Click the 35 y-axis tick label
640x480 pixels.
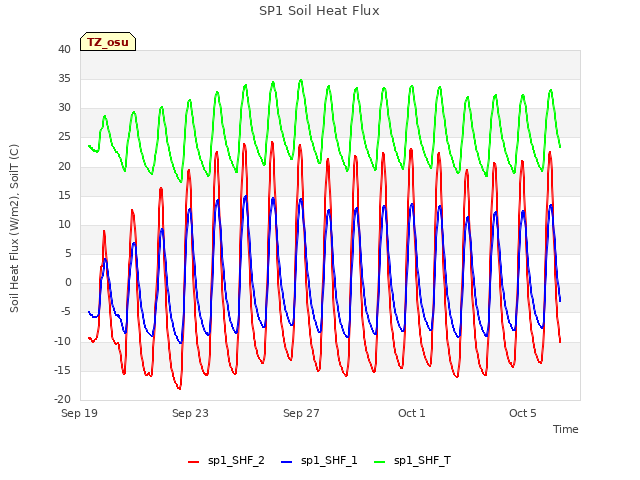point(64,78)
